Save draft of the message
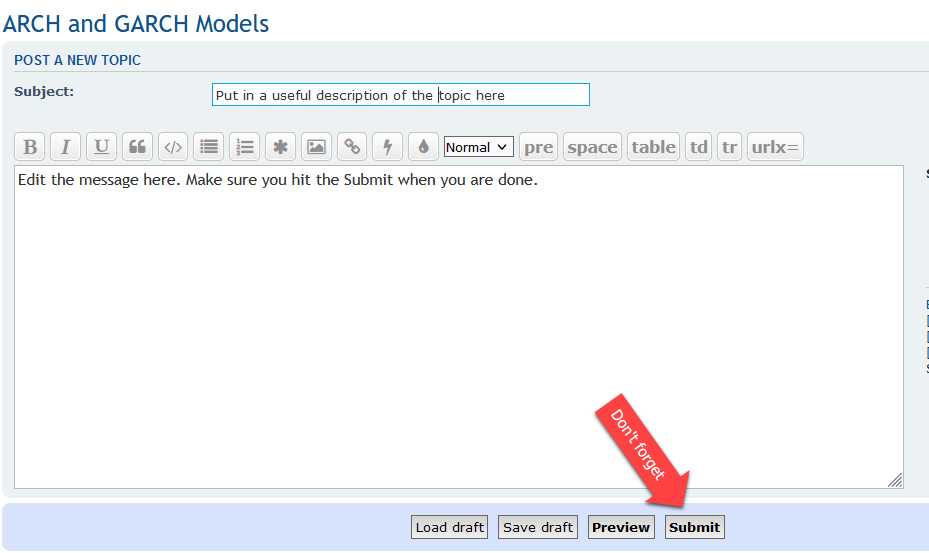The width and height of the screenshot is (929, 553). (x=538, y=527)
